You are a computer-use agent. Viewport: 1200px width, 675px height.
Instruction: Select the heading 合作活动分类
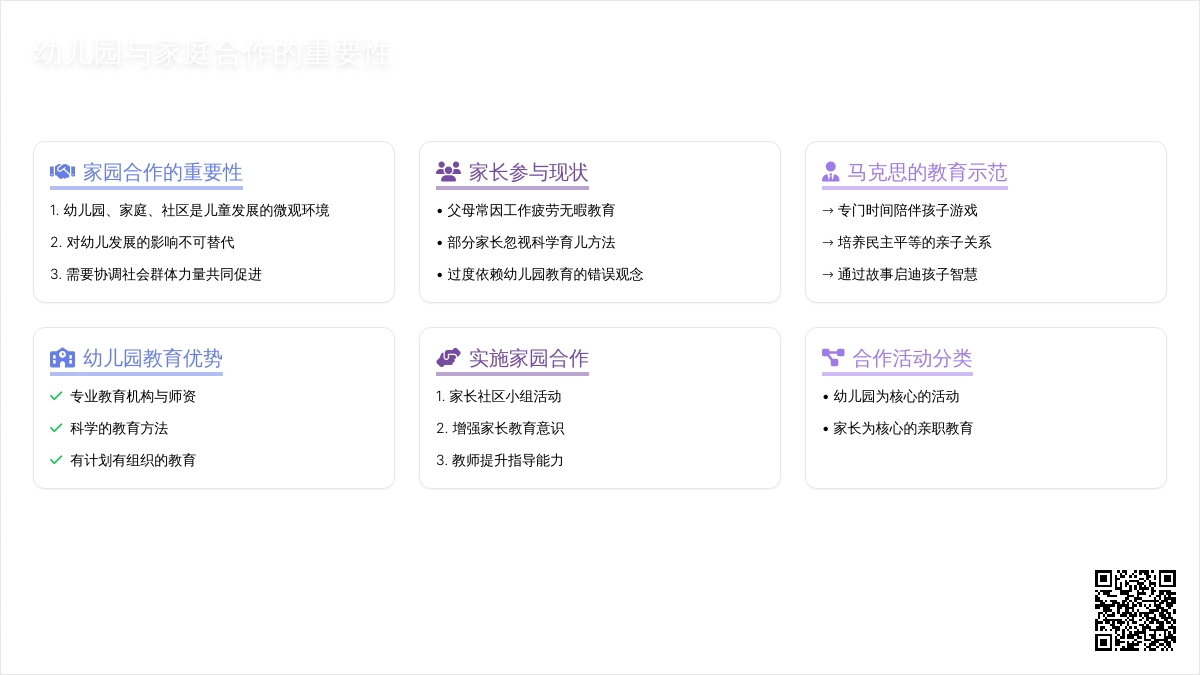[912, 358]
